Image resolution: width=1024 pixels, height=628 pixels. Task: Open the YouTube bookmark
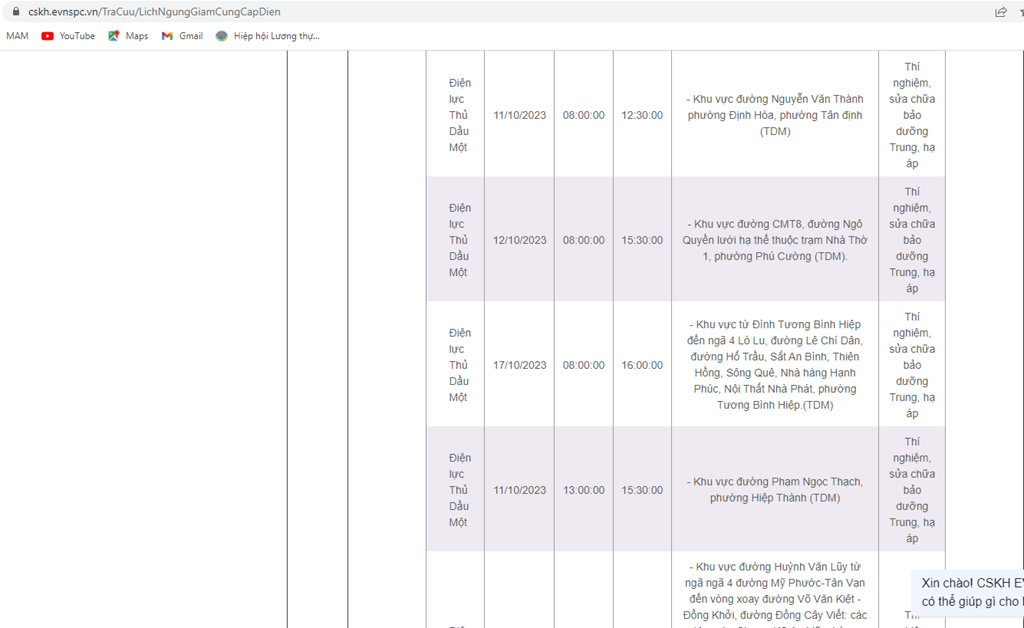[68, 36]
